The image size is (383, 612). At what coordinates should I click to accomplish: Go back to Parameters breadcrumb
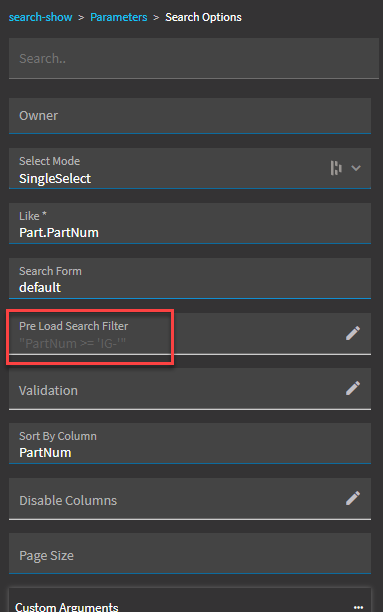119,17
